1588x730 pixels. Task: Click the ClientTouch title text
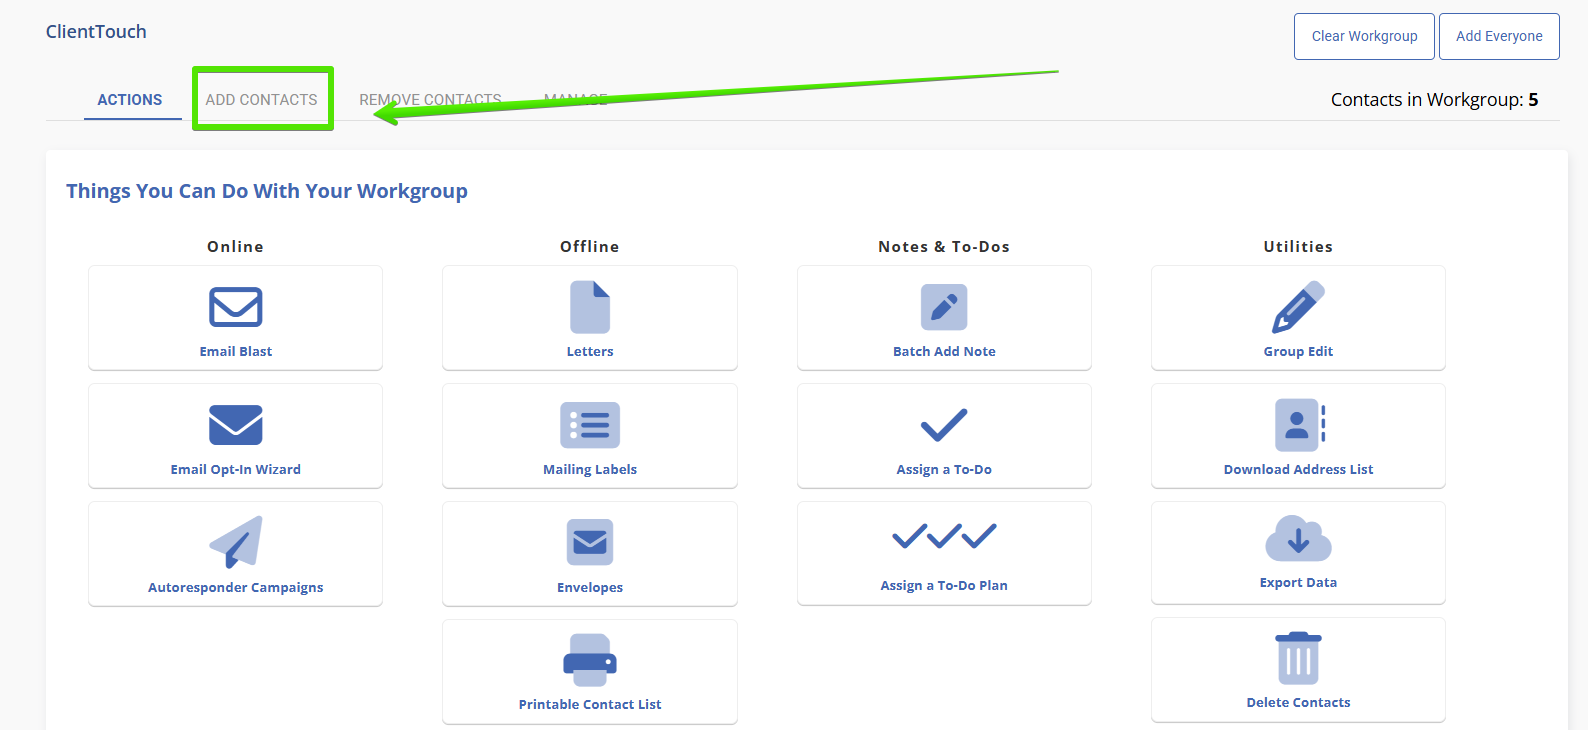tap(96, 32)
